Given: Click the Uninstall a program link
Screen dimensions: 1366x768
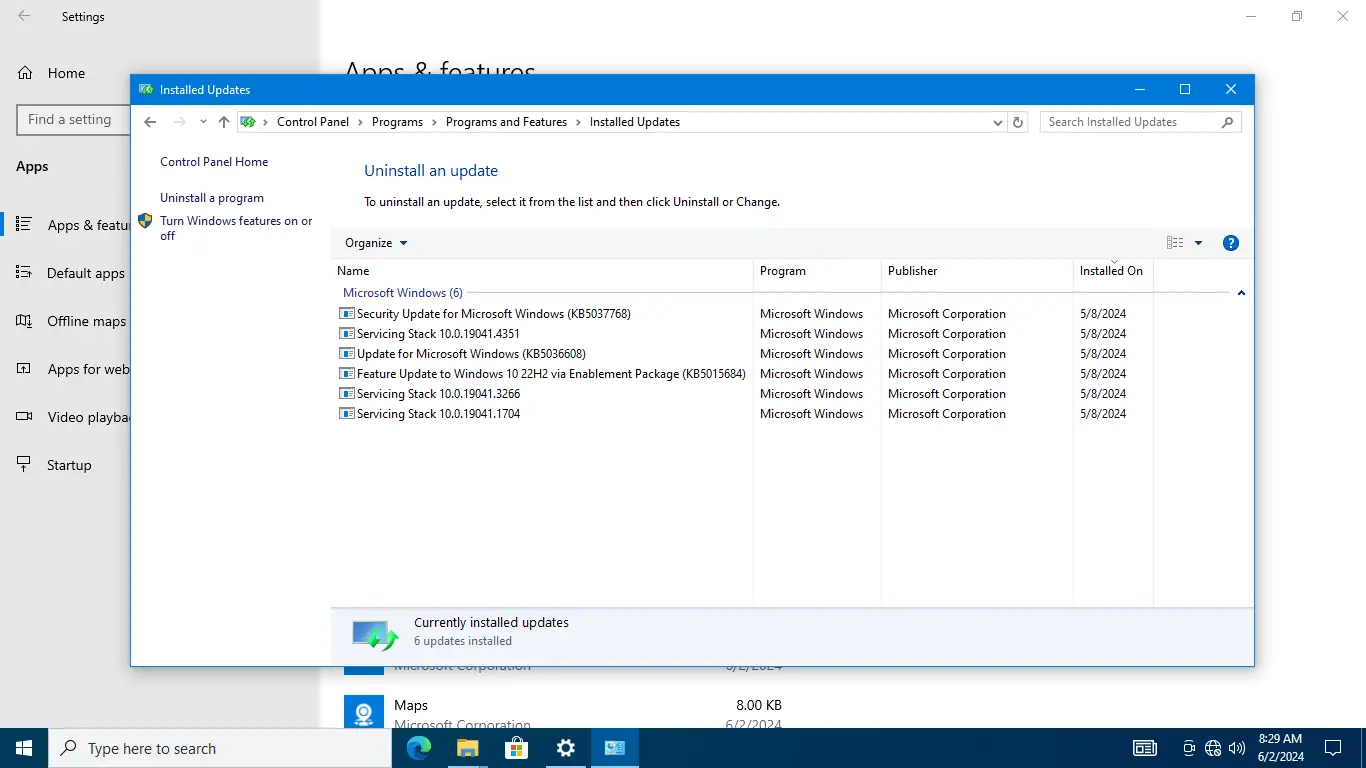Looking at the screenshot, I should coord(212,198).
